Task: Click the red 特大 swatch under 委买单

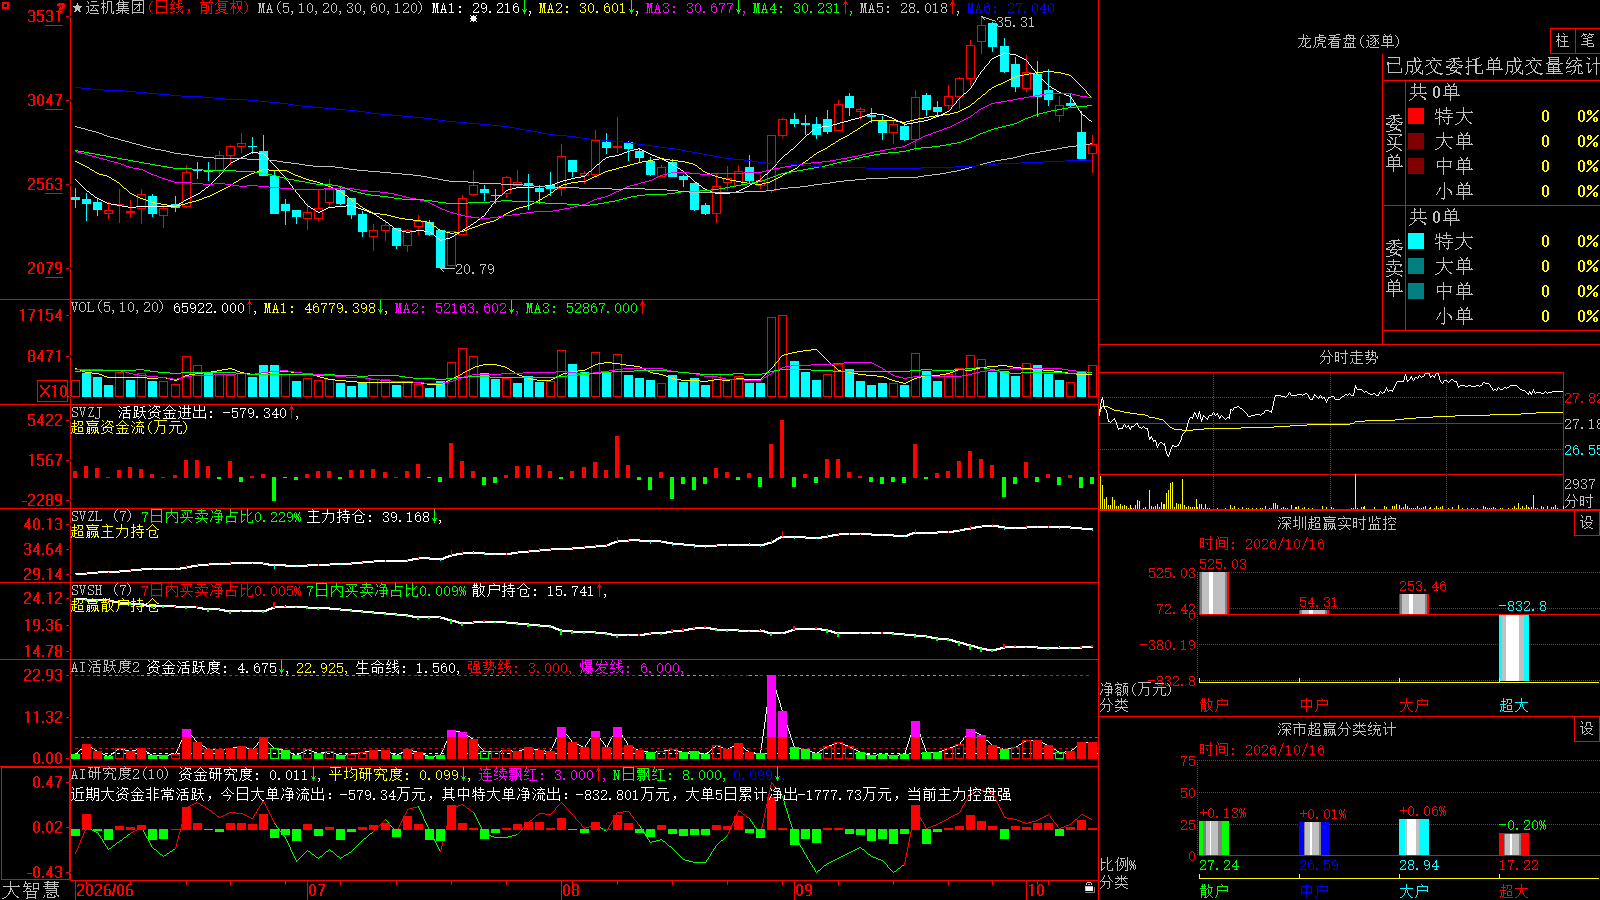Action: 1416,116
